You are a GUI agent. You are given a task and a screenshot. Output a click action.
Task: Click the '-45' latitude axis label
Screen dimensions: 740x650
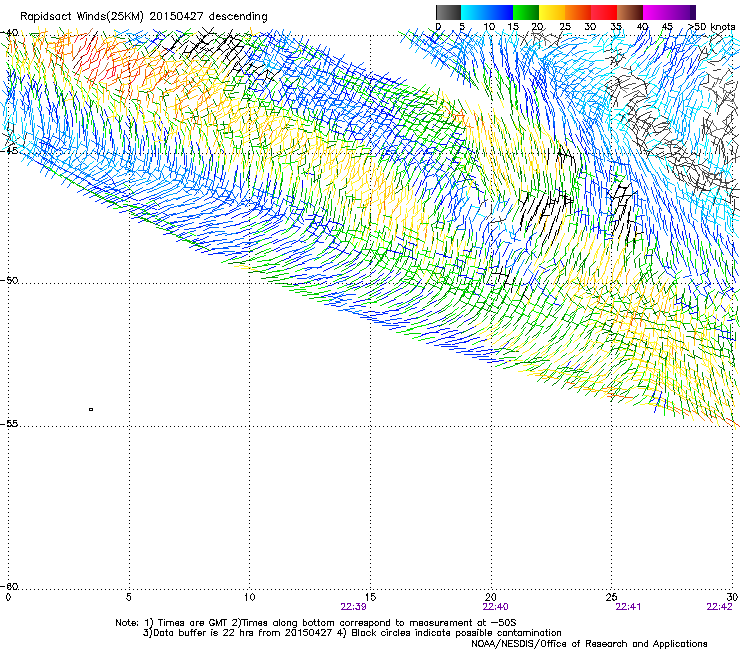point(10,151)
